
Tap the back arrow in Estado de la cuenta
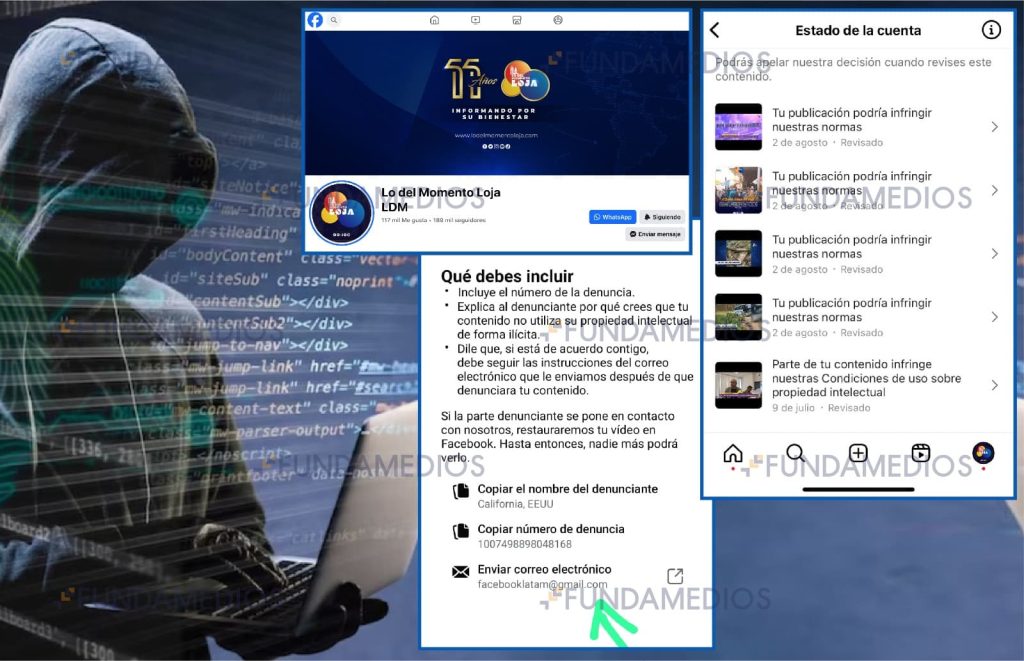pyautogui.click(x=715, y=31)
